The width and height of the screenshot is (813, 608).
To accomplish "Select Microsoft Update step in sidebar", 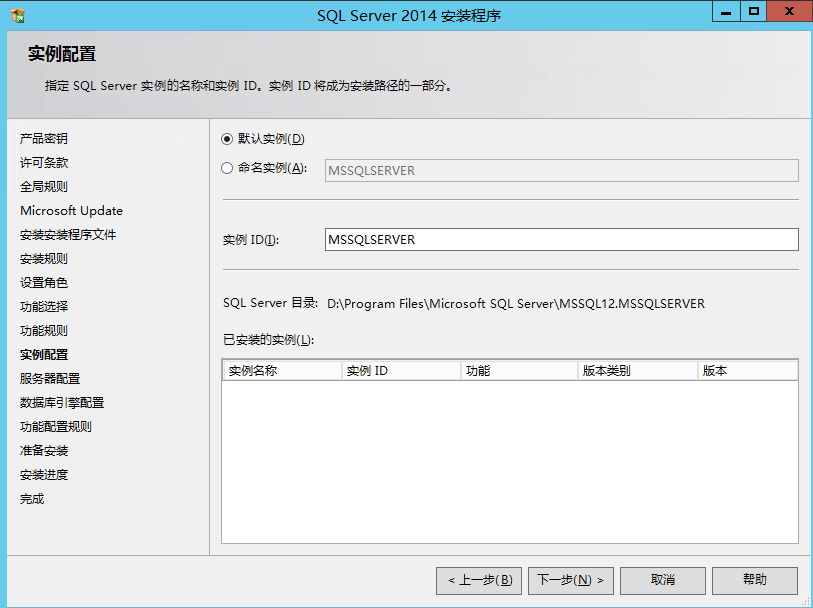I will point(72,210).
